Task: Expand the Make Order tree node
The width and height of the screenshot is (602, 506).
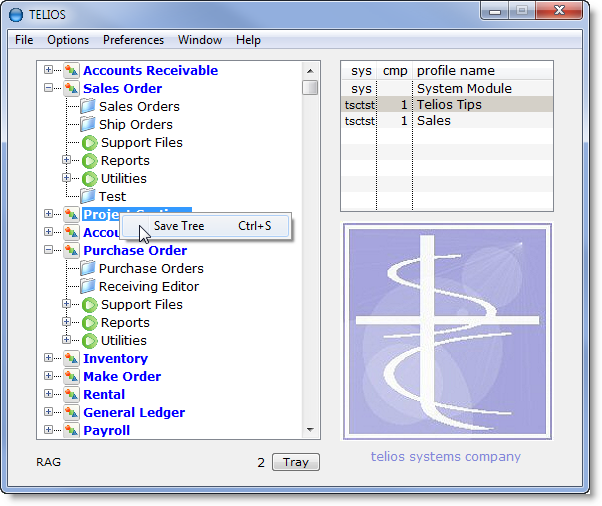Action: click(x=49, y=377)
